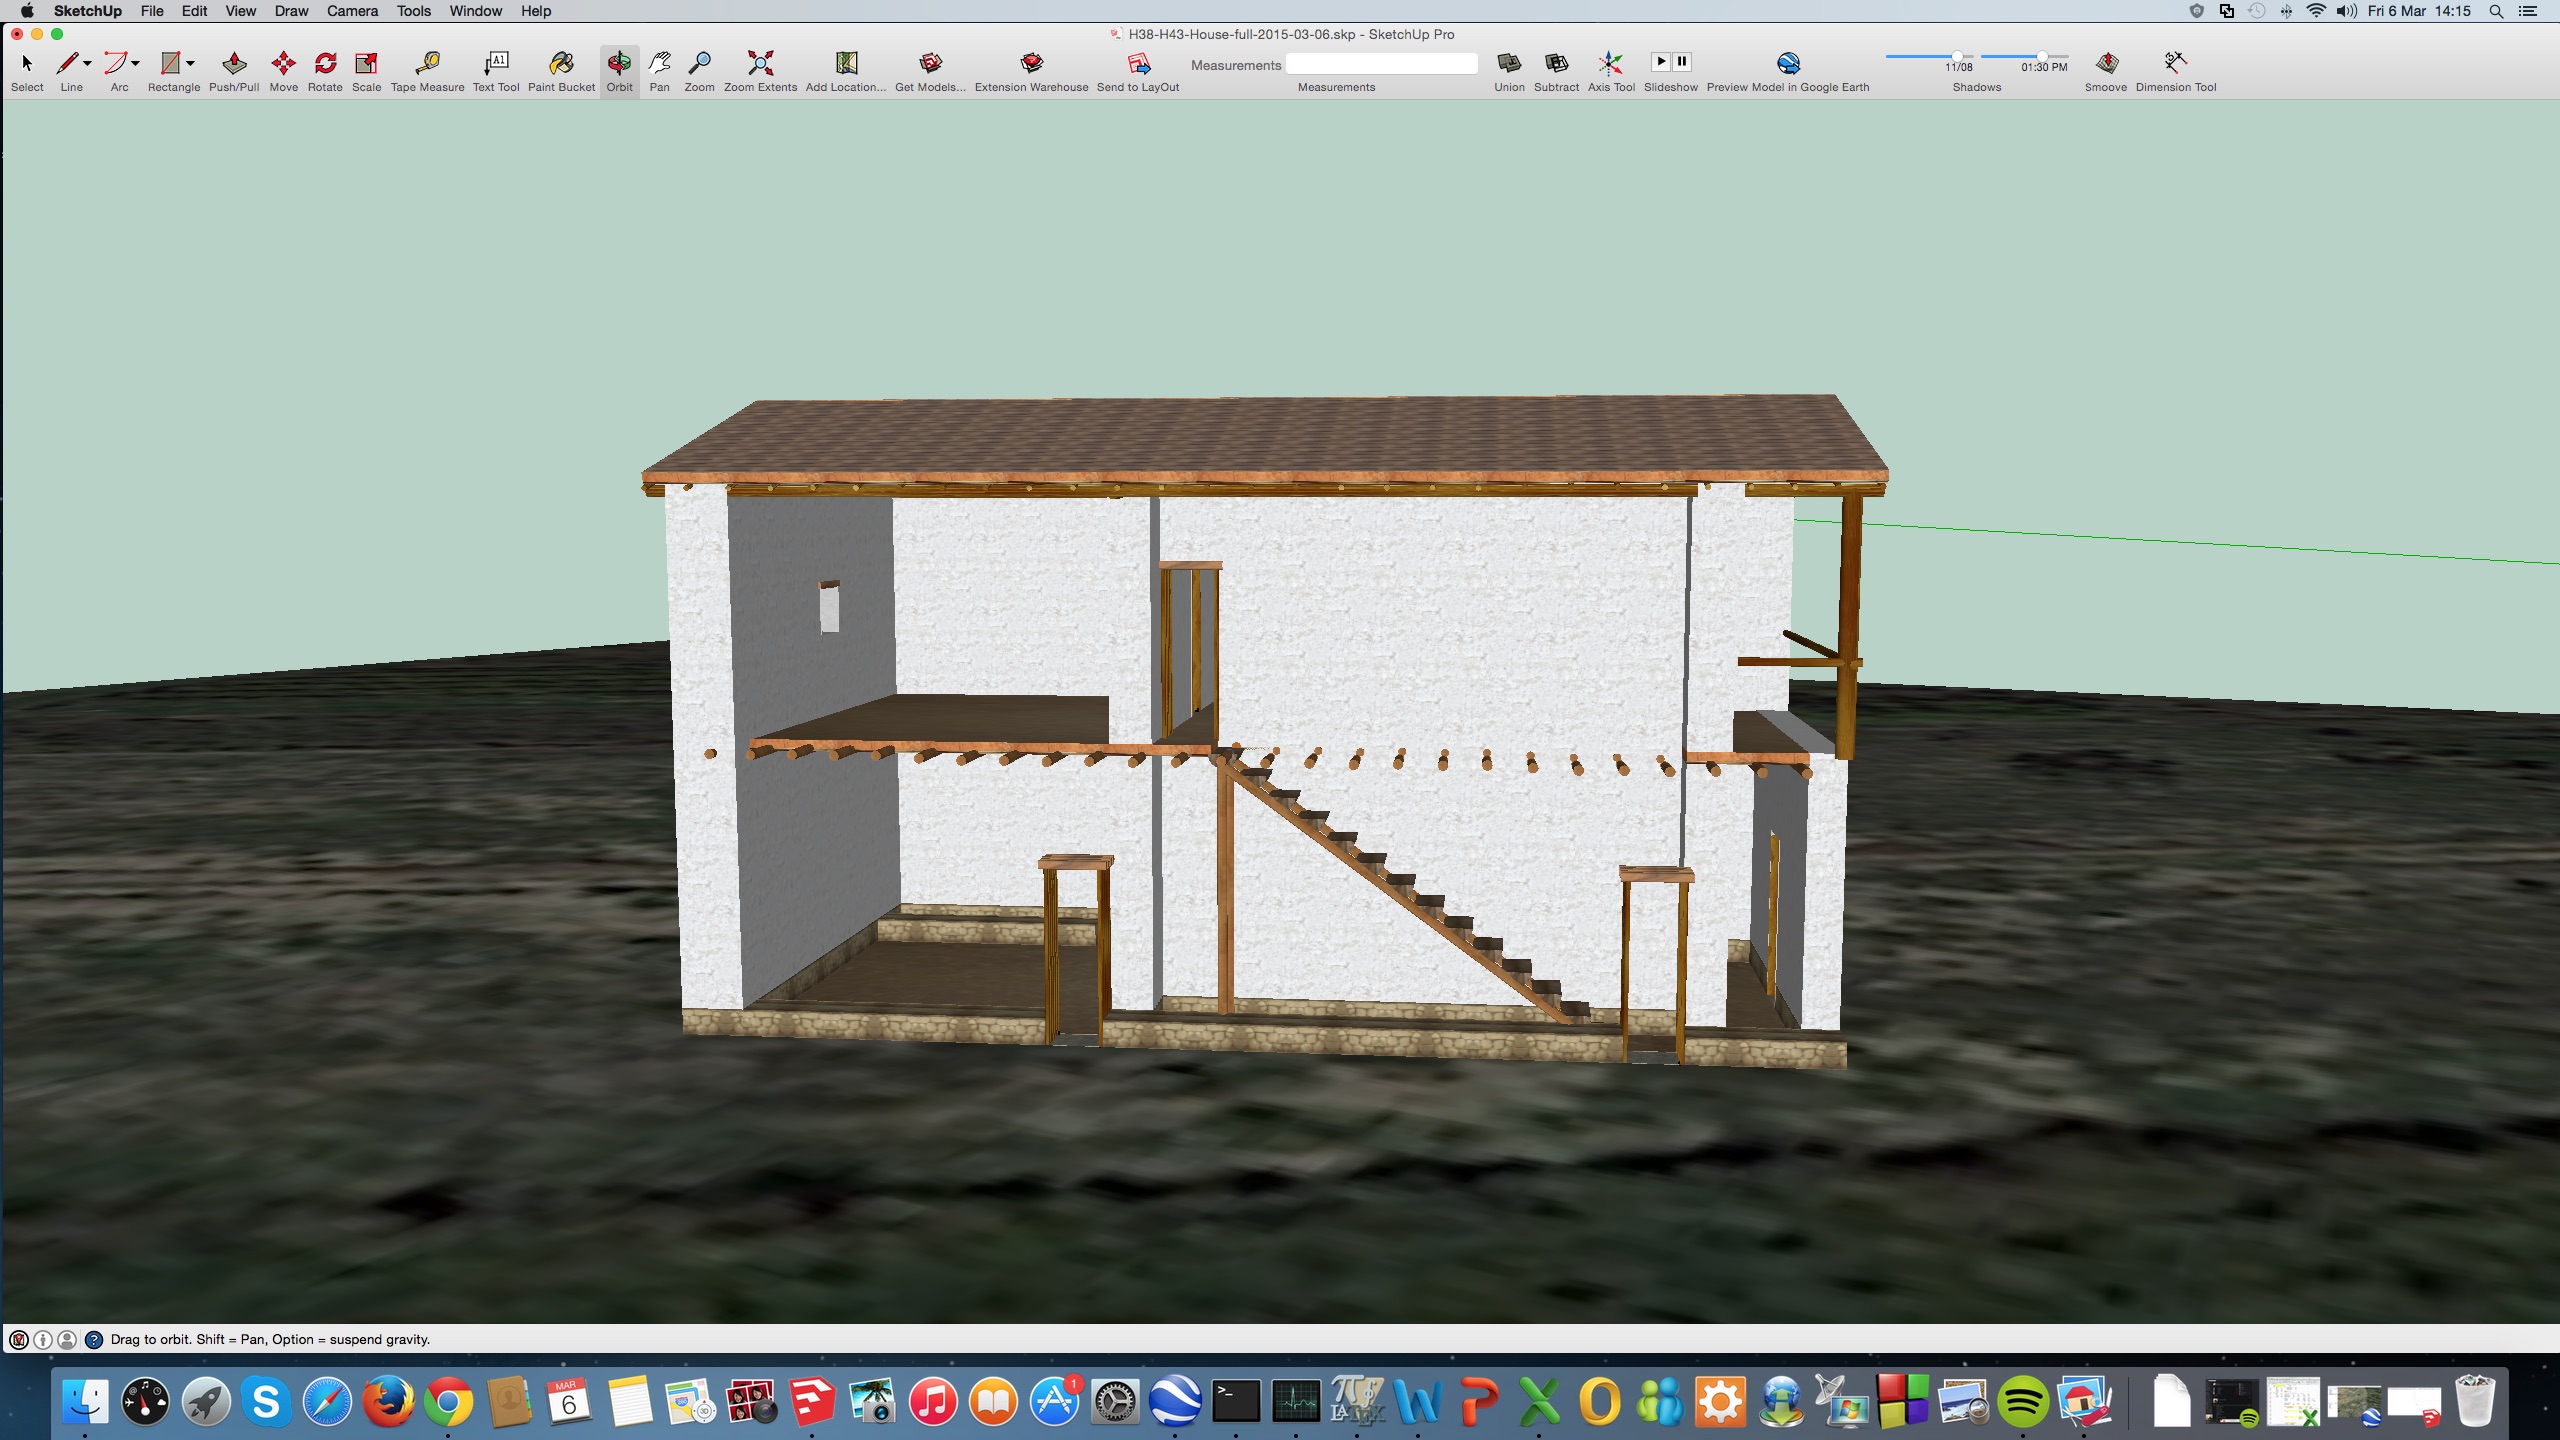Pause the slideshow
Image resolution: width=2560 pixels, height=1440 pixels.
[1682, 62]
